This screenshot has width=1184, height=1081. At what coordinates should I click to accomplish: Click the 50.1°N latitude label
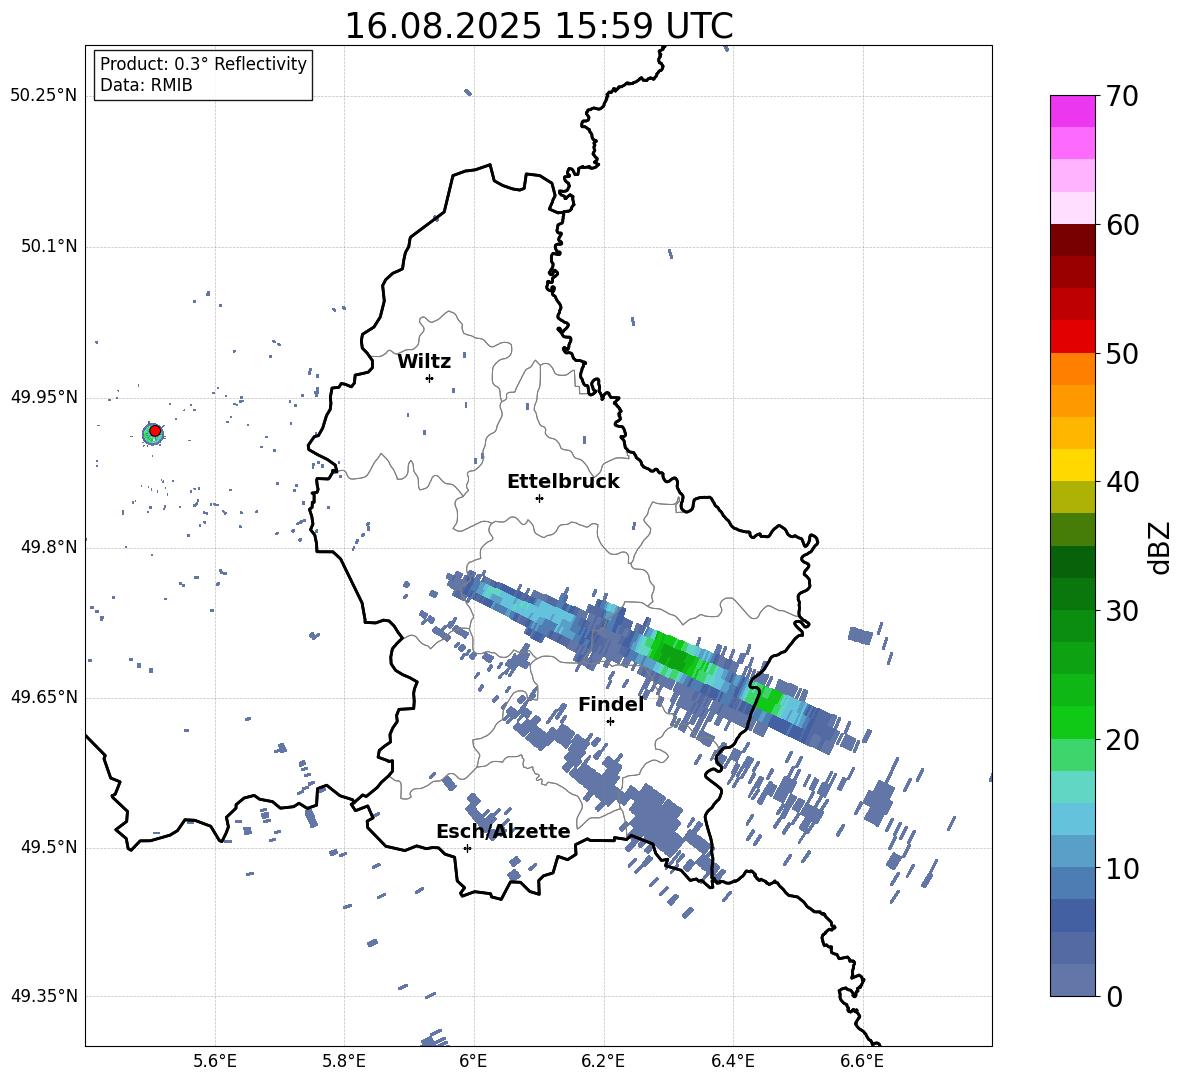(49, 247)
